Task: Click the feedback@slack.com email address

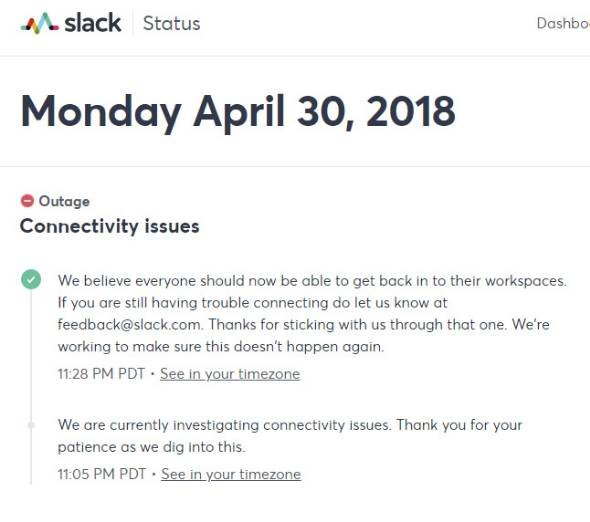Action: (x=129, y=324)
